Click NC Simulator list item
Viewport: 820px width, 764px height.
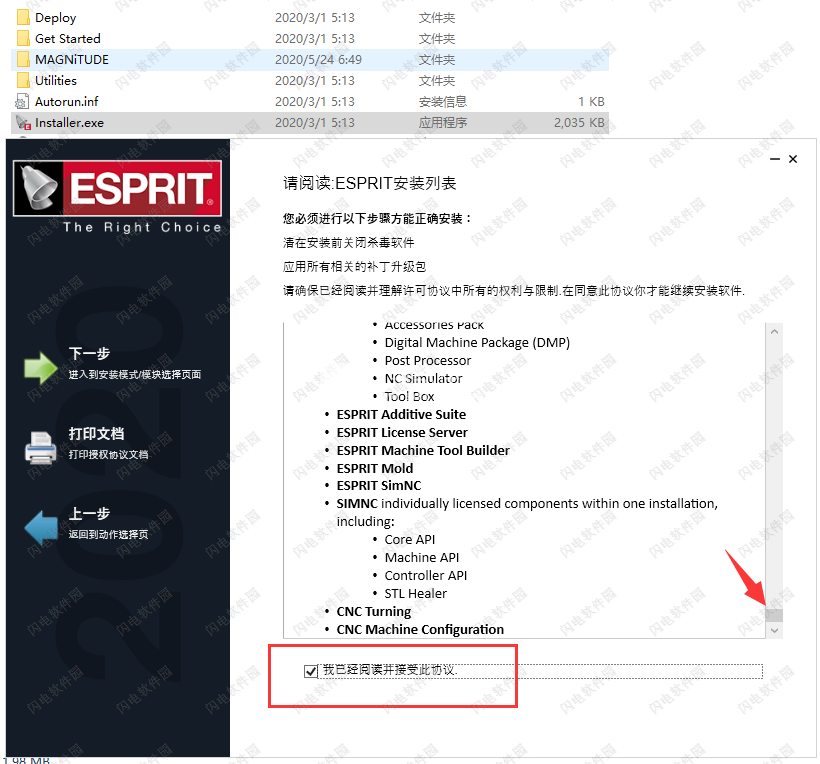423,379
